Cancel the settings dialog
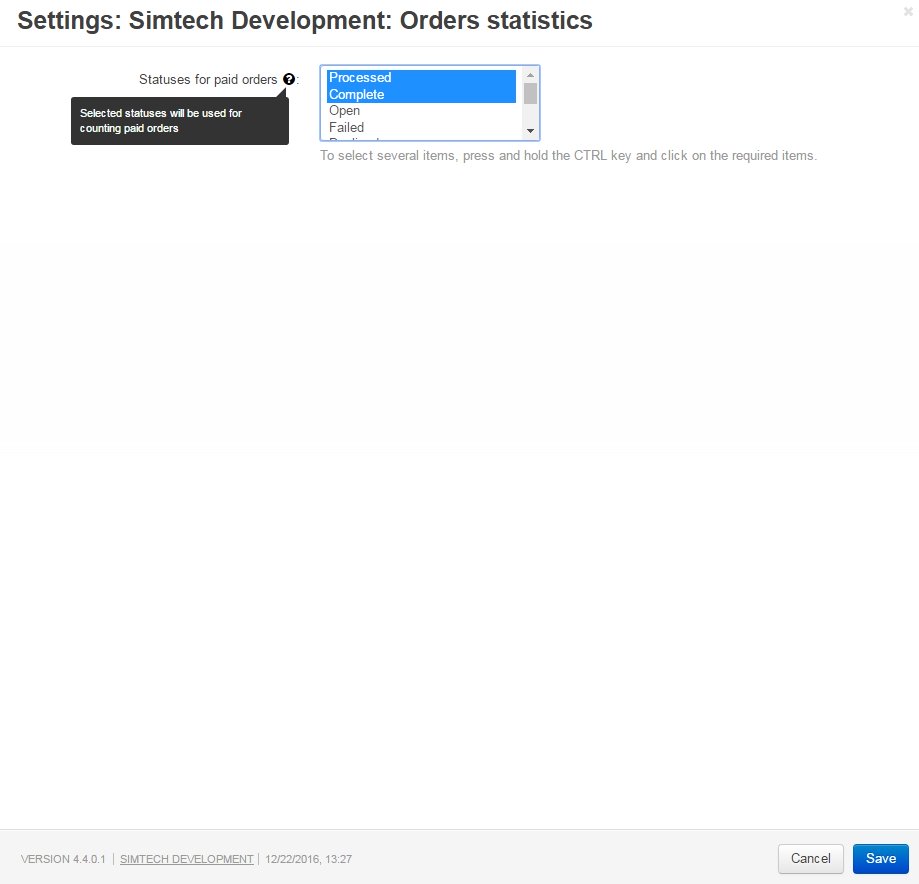 pos(811,859)
